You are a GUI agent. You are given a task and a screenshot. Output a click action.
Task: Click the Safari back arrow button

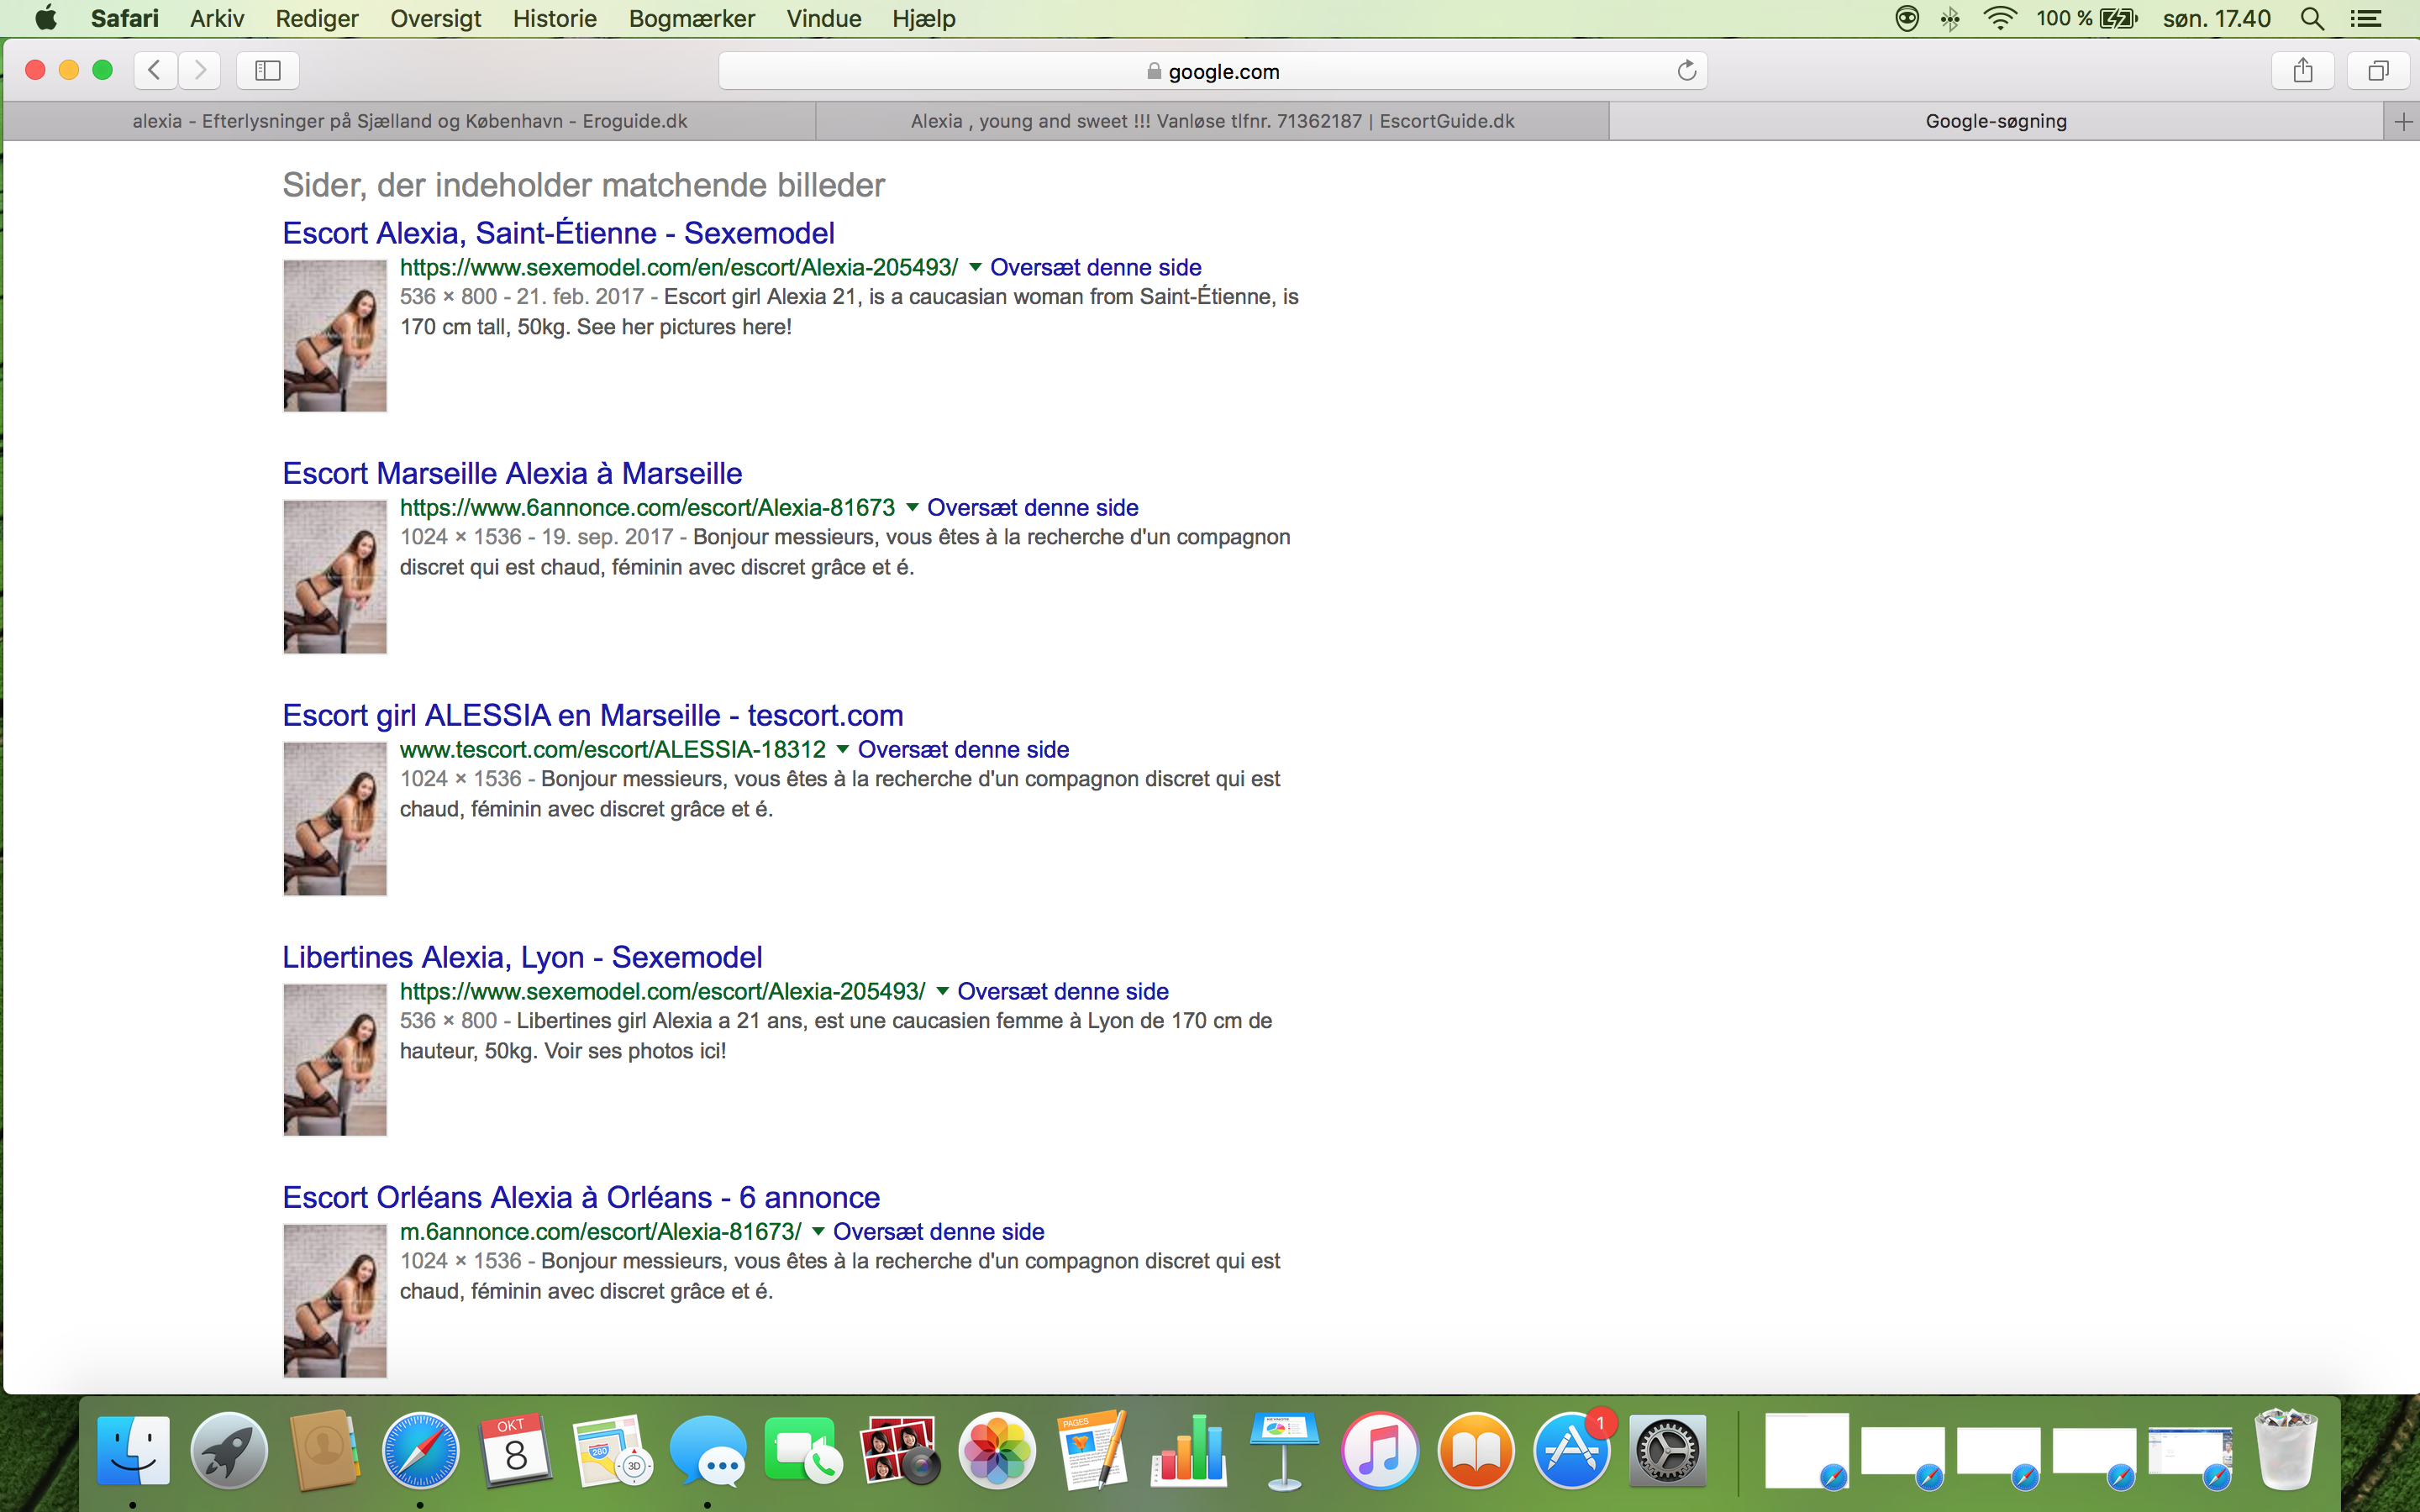point(155,70)
